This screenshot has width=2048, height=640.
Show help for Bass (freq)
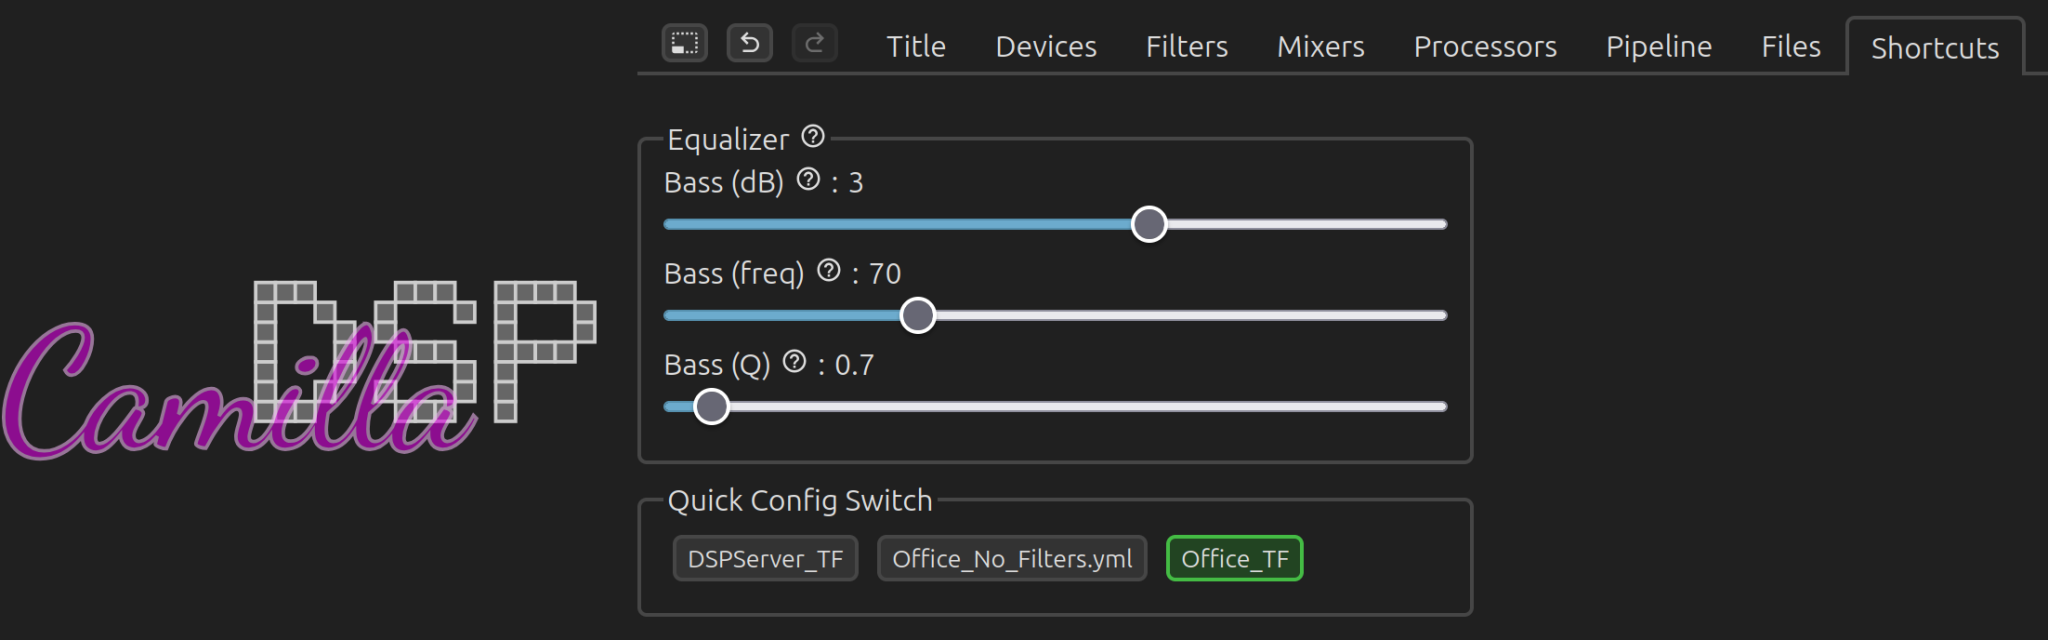(x=829, y=270)
